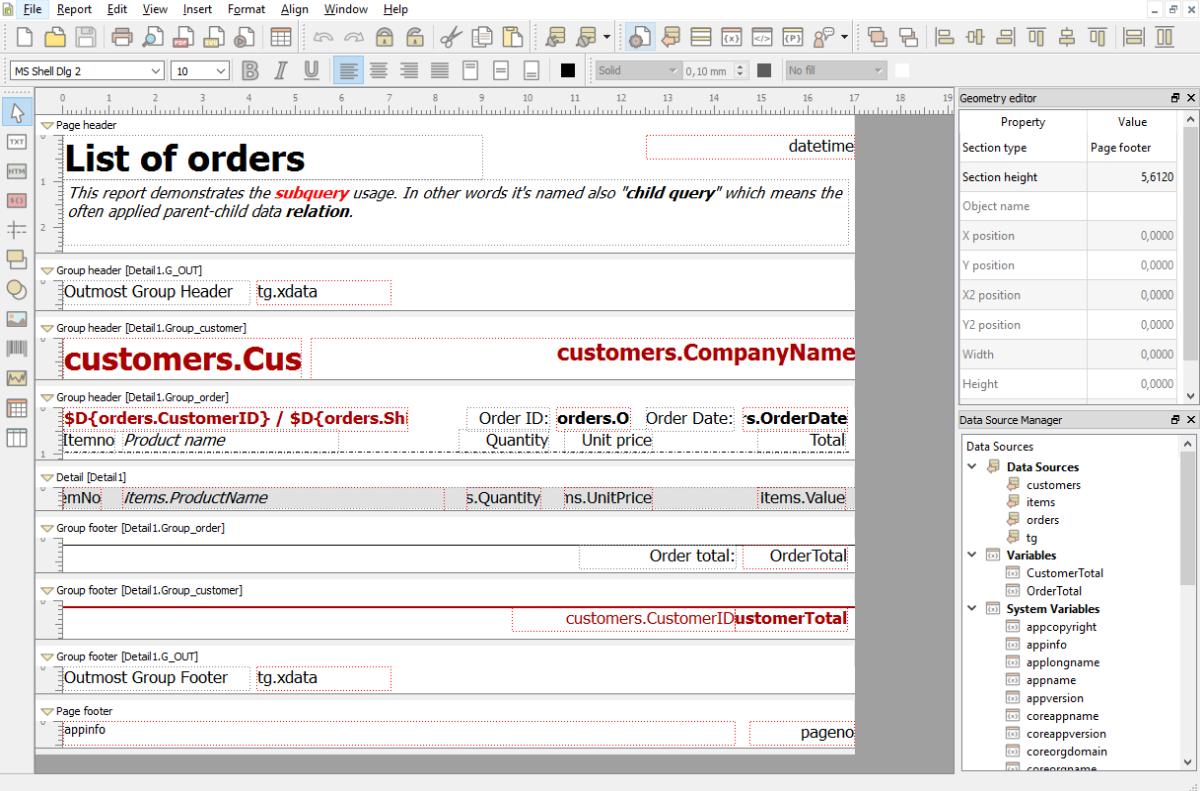Open the font size dropdown
1200x791 pixels.
(200, 71)
